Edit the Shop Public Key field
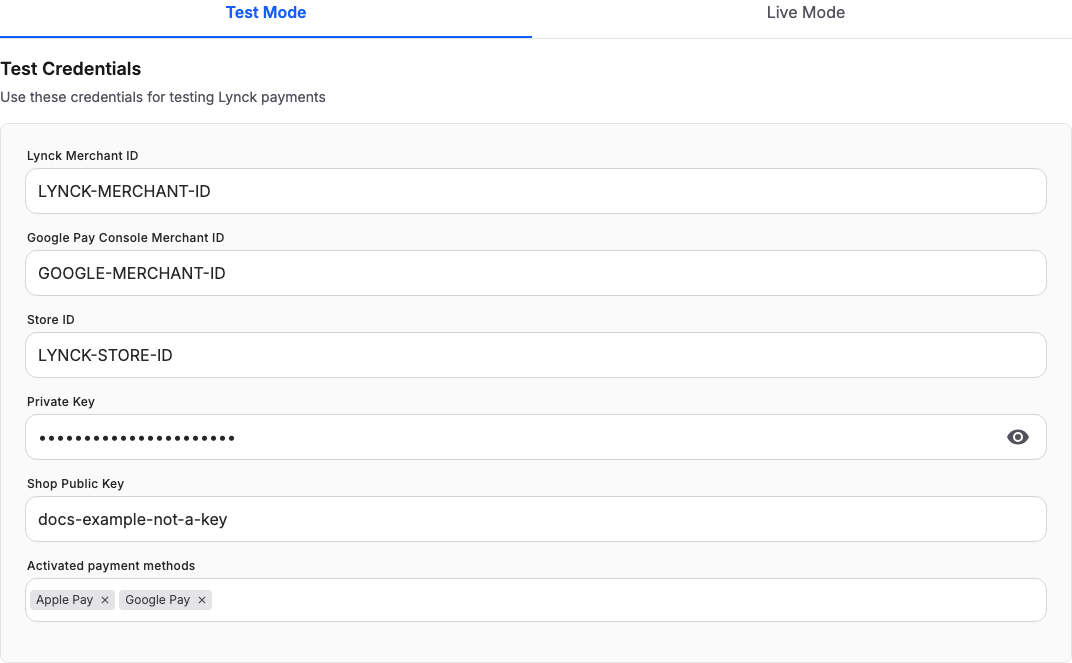Image resolution: width=1072 pixels, height=663 pixels. coord(535,519)
